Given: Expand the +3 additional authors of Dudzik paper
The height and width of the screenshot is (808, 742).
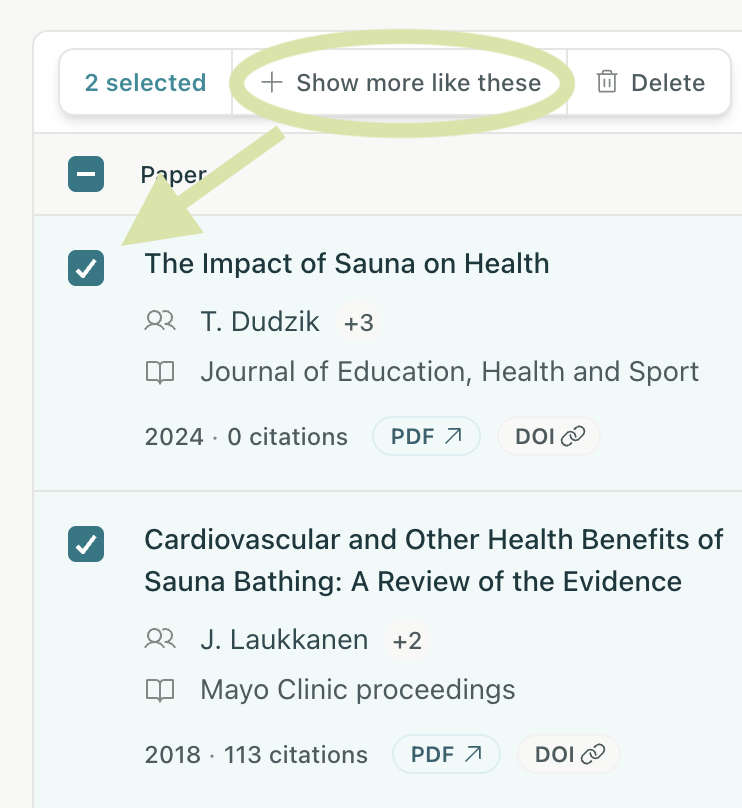Looking at the screenshot, I should (x=359, y=323).
